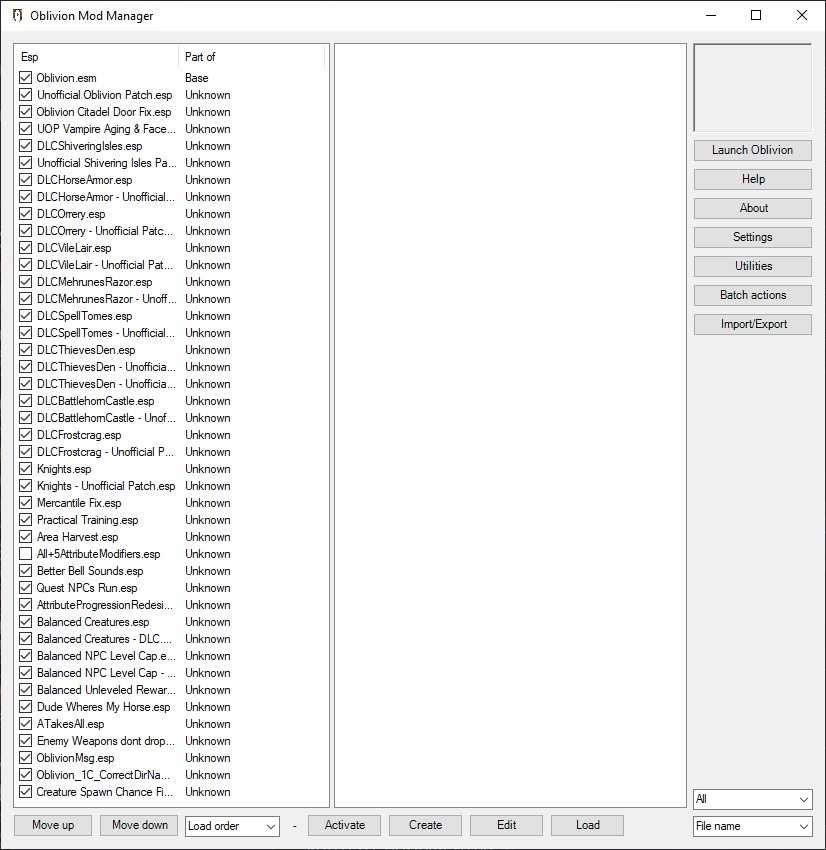Toggle OblivionMsg.esp checkbox
This screenshot has width=826, height=850.
pos(25,758)
